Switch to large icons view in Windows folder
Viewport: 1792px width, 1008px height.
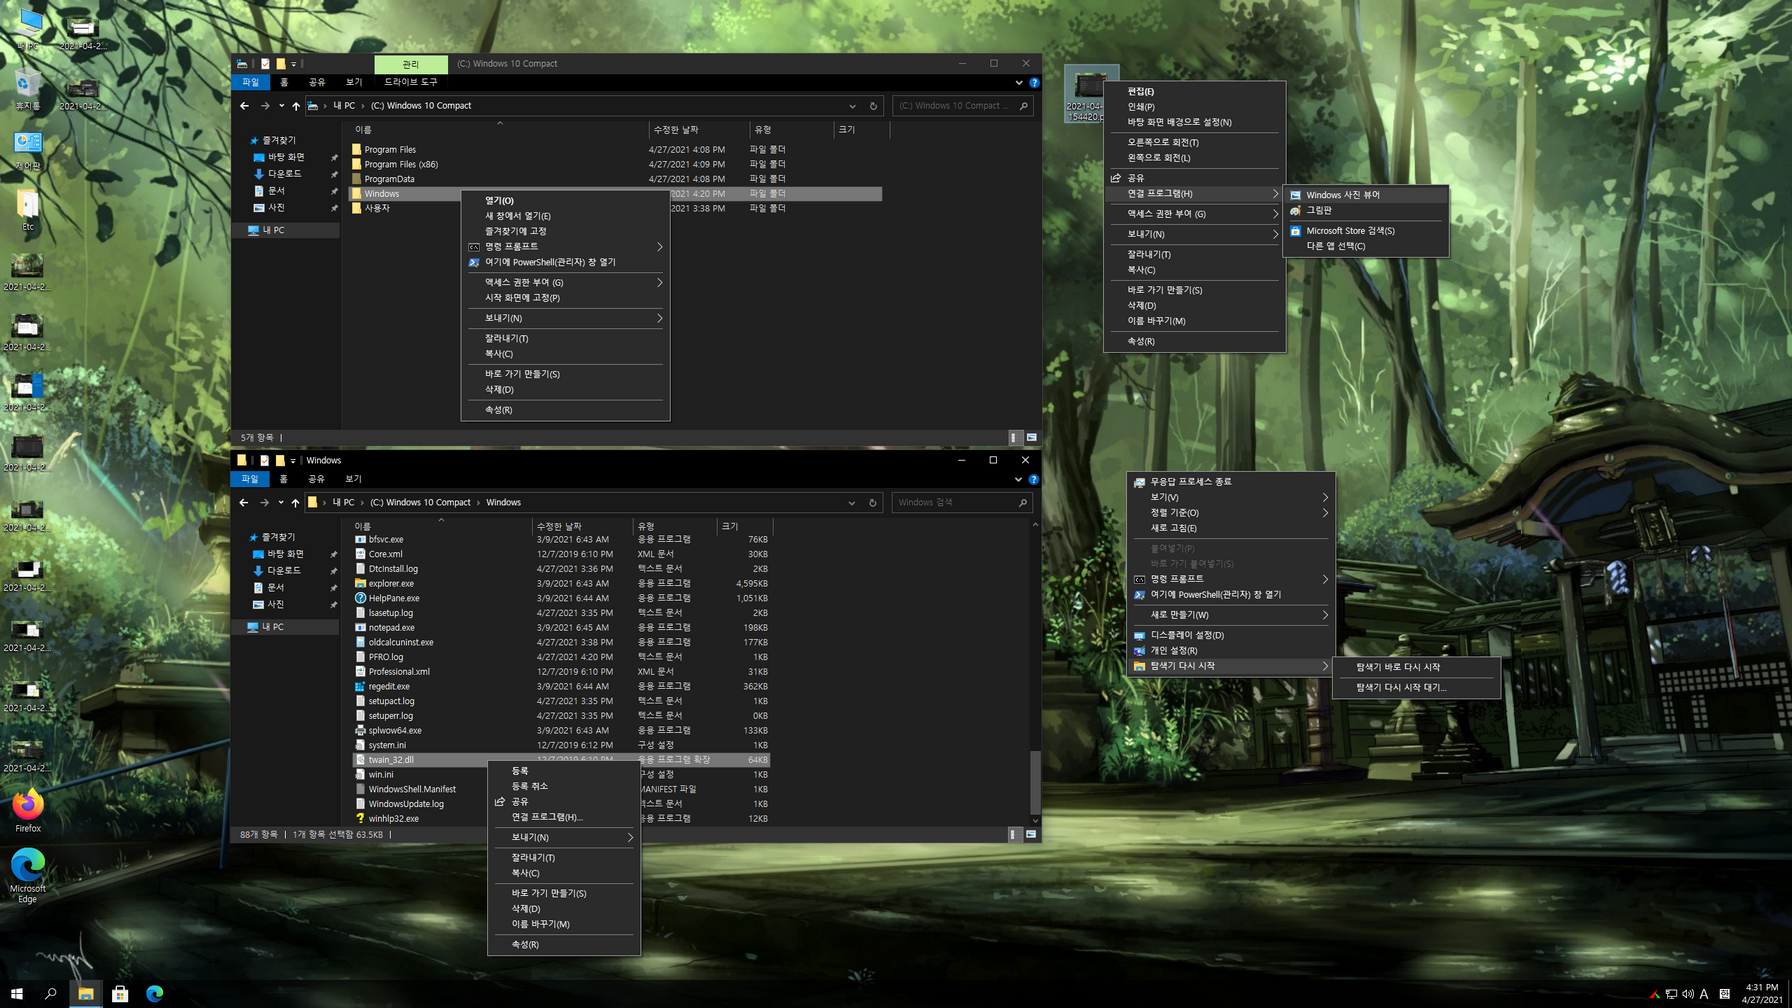(x=1031, y=834)
